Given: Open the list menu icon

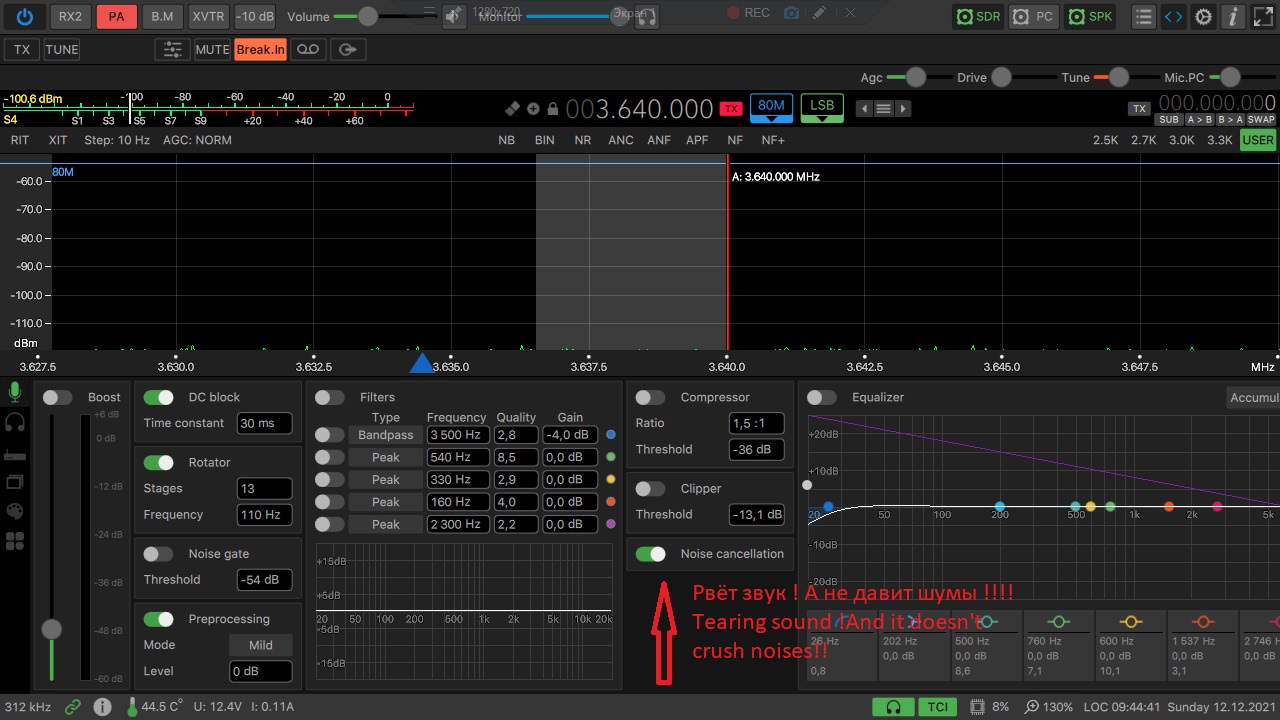Looking at the screenshot, I should [x=1143, y=17].
